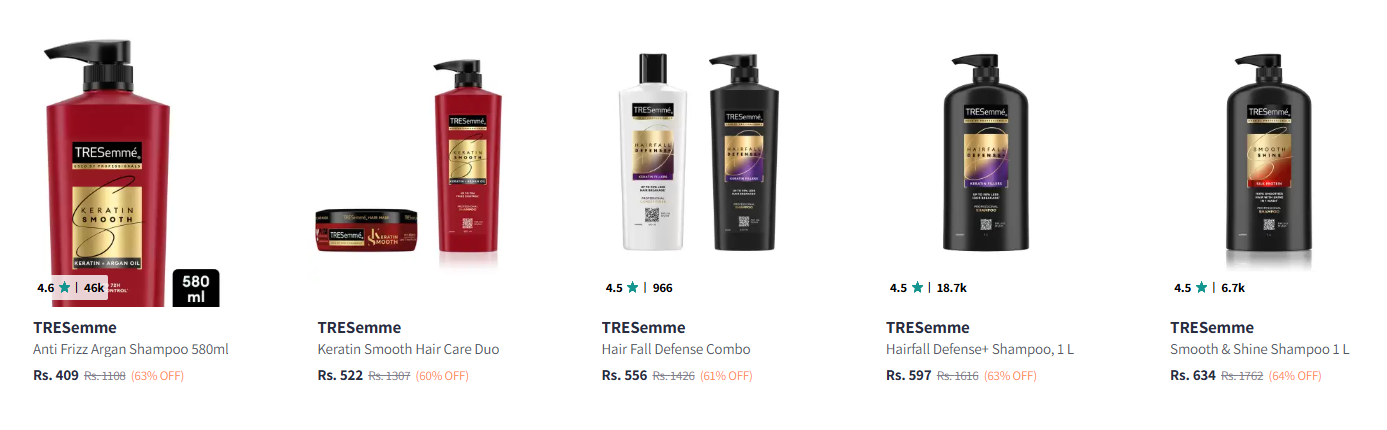
Task: Click the 61% OFF discount label
Action: pyautogui.click(x=726, y=376)
